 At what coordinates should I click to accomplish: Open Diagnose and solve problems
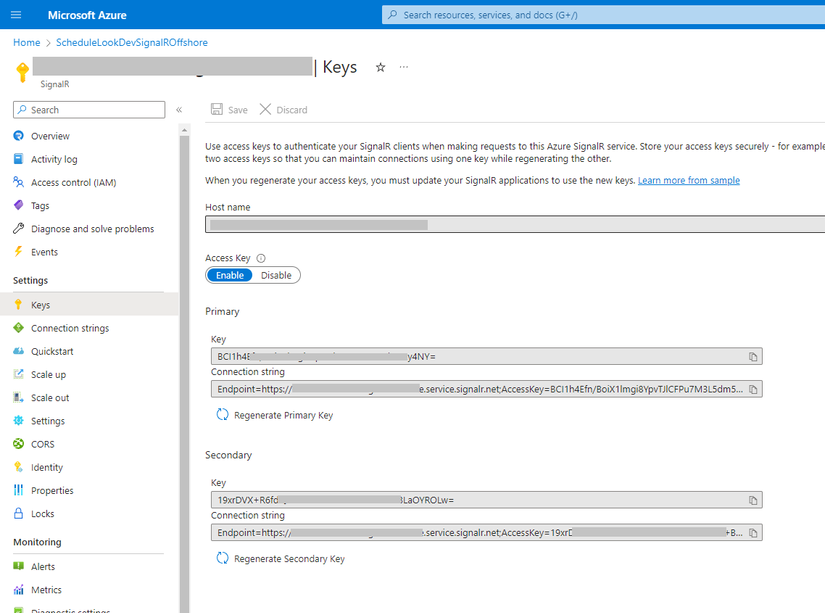pyautogui.click(x=92, y=229)
